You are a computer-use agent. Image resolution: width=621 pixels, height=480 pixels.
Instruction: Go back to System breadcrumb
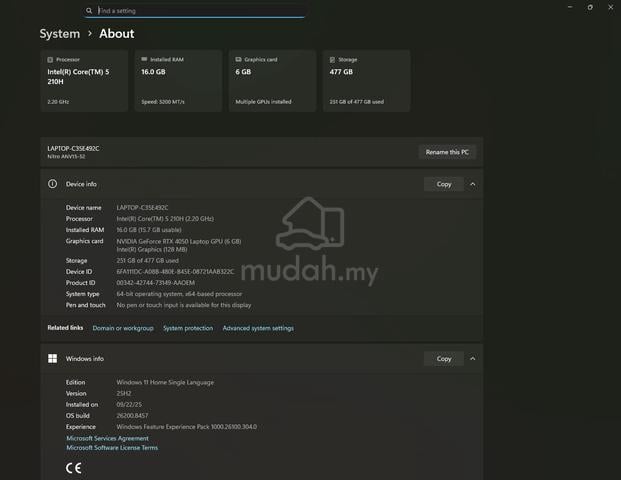pyautogui.click(x=60, y=34)
